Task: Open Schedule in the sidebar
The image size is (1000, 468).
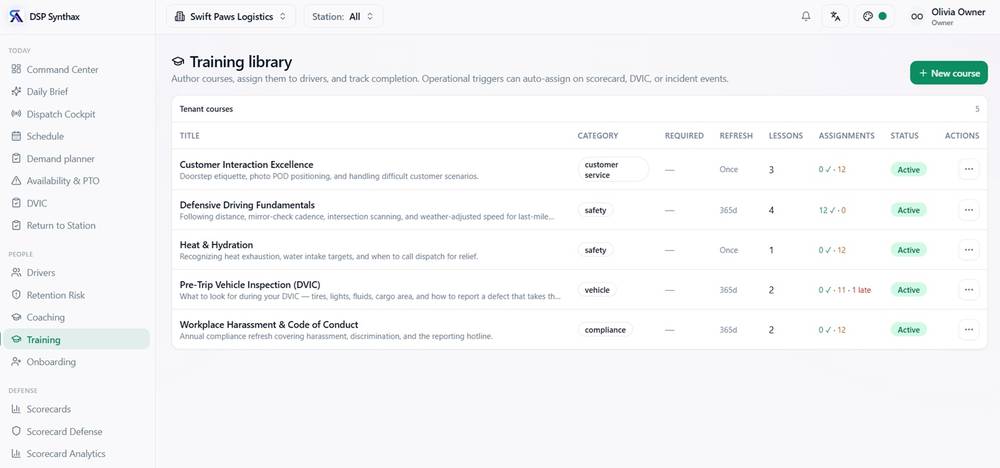Action: (77, 136)
